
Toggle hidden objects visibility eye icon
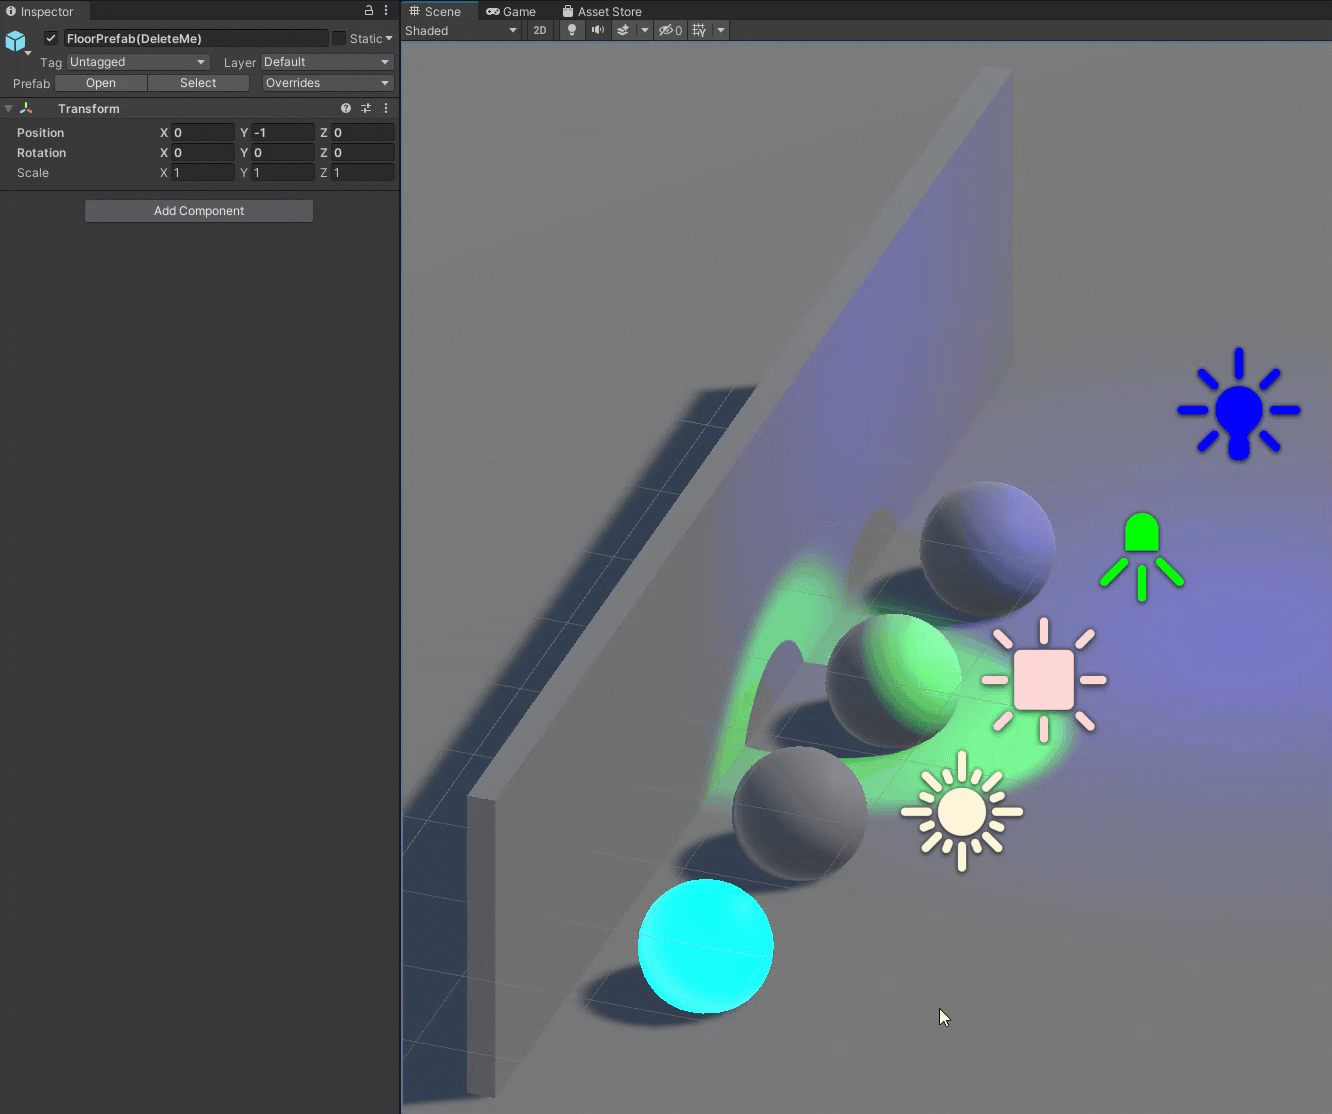point(670,30)
